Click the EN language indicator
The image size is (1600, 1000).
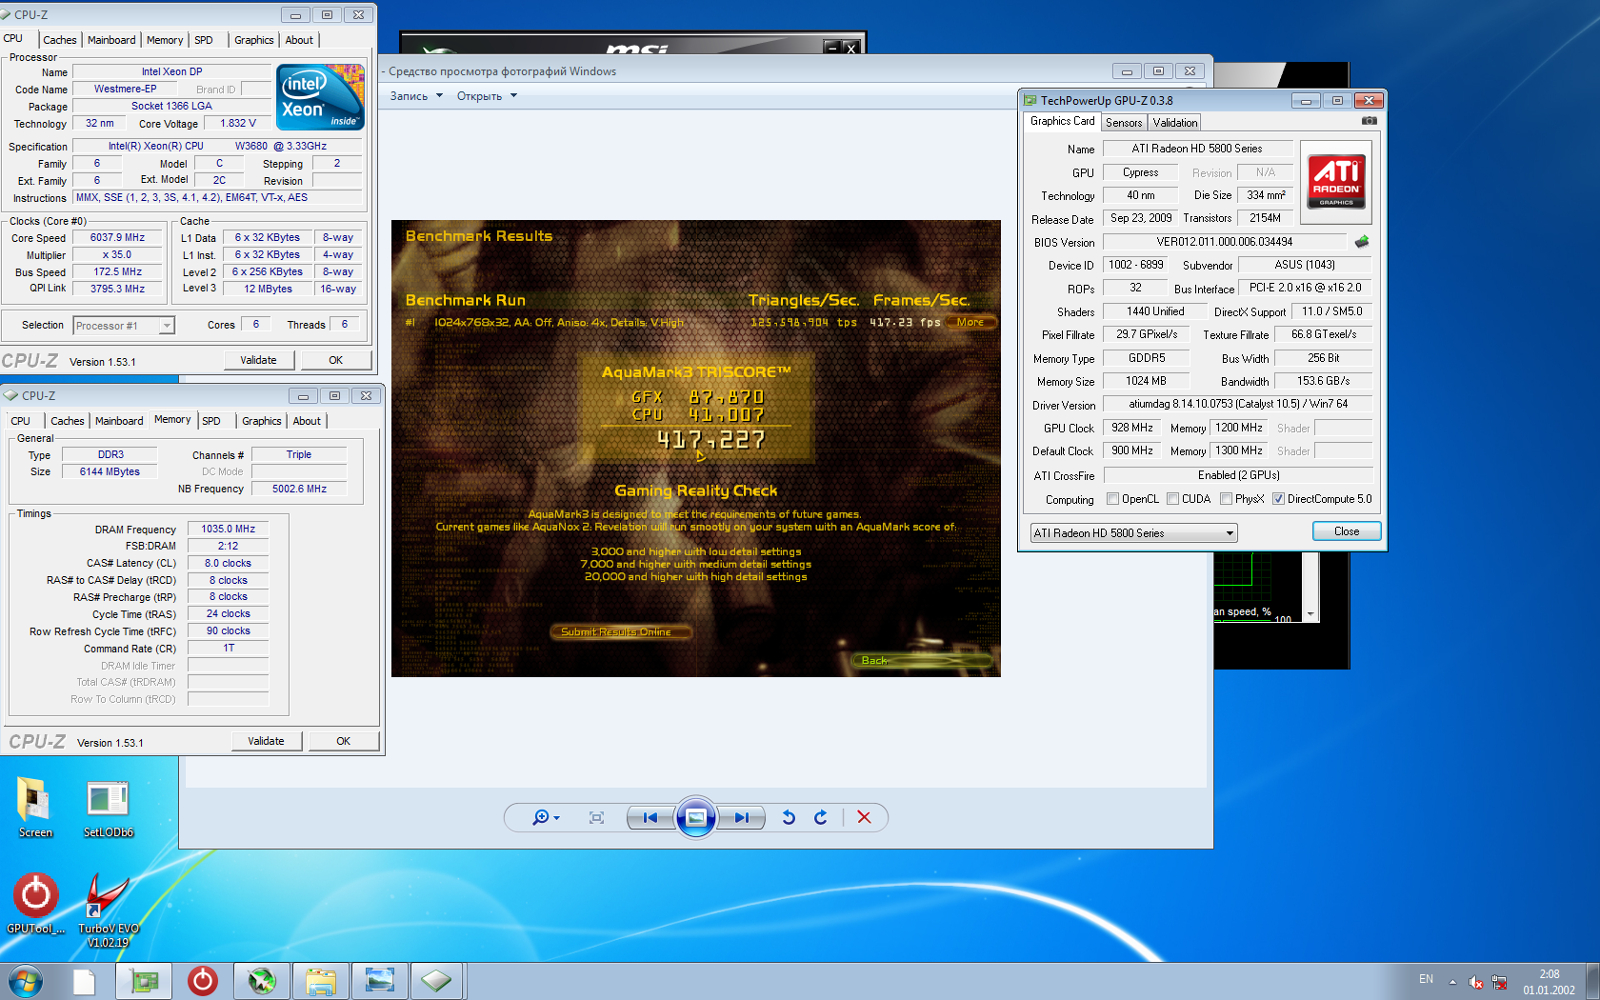(x=1426, y=979)
